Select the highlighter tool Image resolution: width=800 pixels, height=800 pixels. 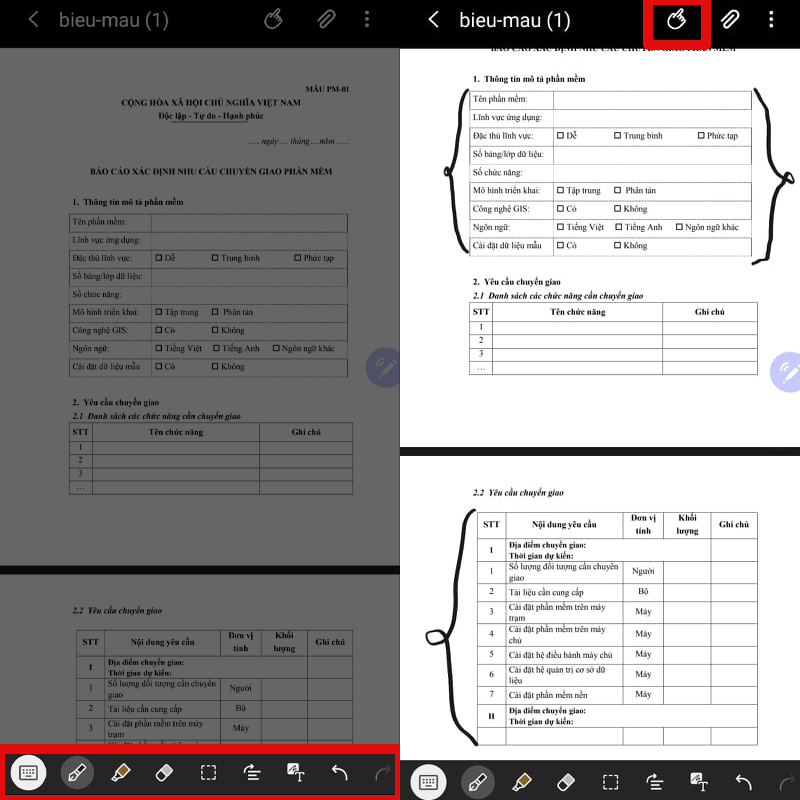[120, 772]
